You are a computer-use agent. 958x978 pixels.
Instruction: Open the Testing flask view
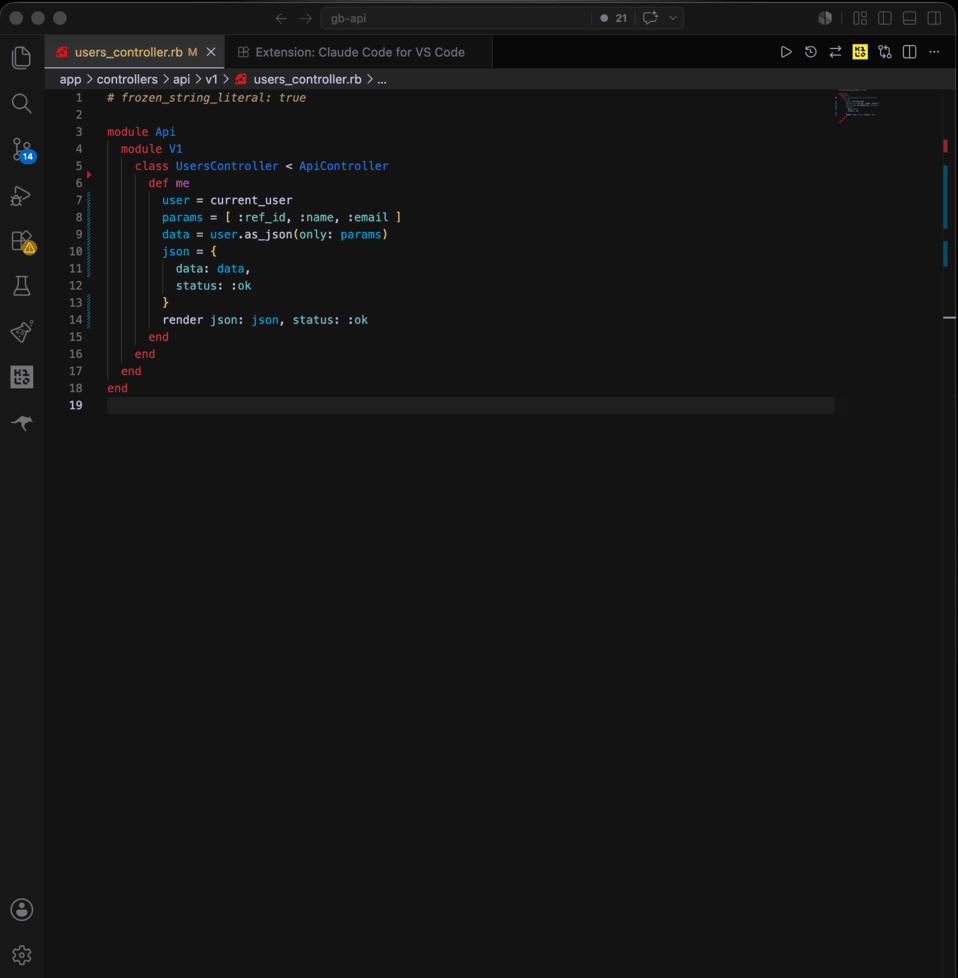coord(22,286)
